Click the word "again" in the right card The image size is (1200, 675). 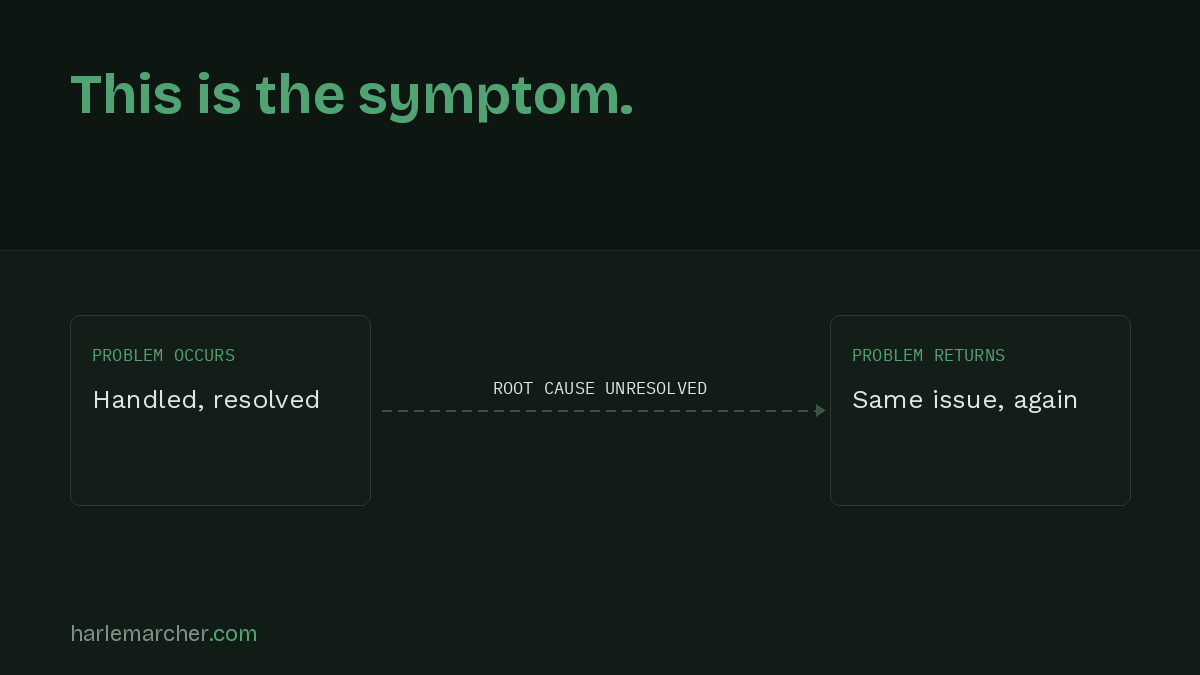pyautogui.click(x=1046, y=402)
